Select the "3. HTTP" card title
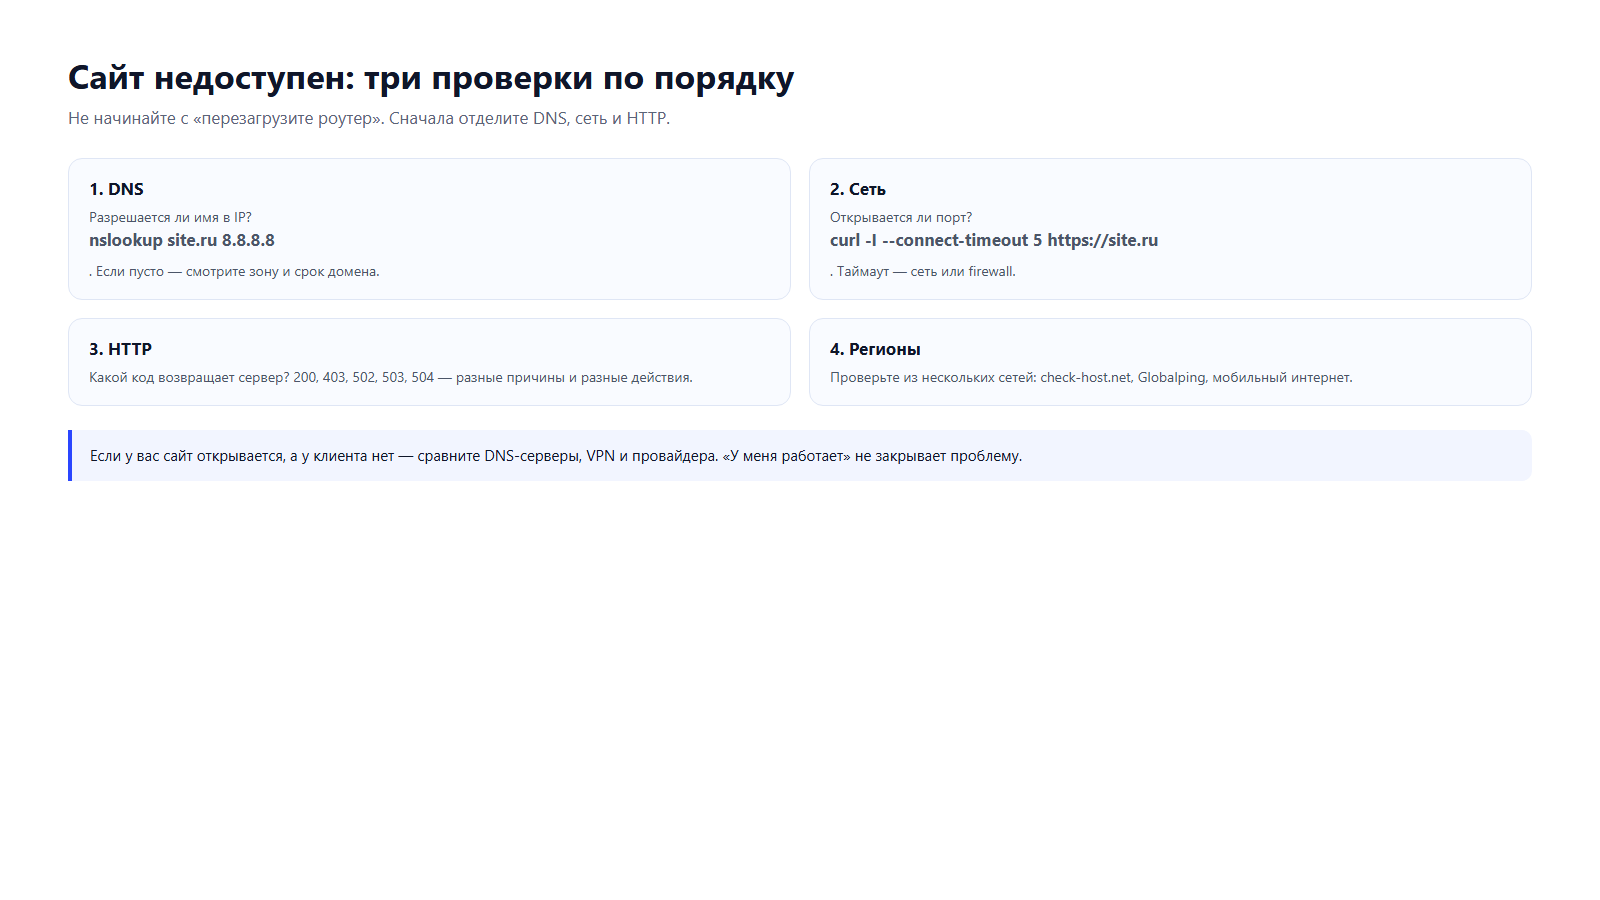Viewport: 1600px width, 900px height. coord(120,349)
